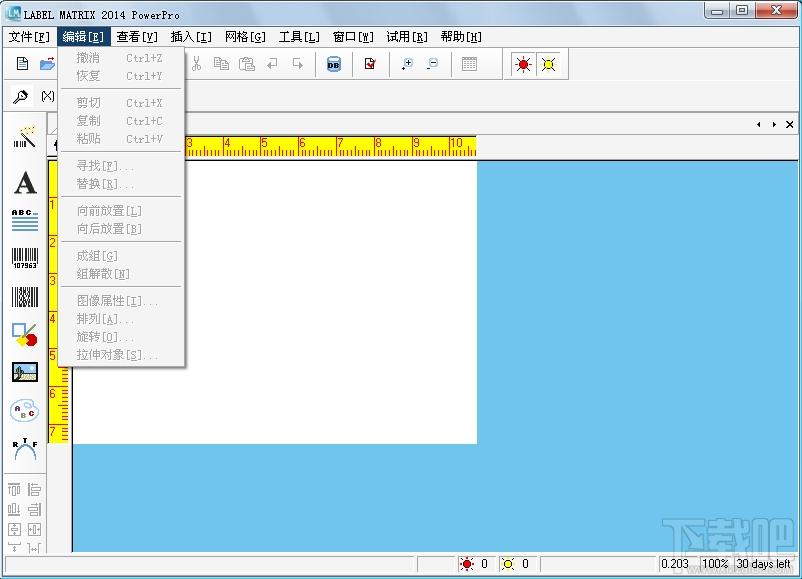
Task: Choose 拉伸对象[S]... in the edit menu
Action: 121,354
